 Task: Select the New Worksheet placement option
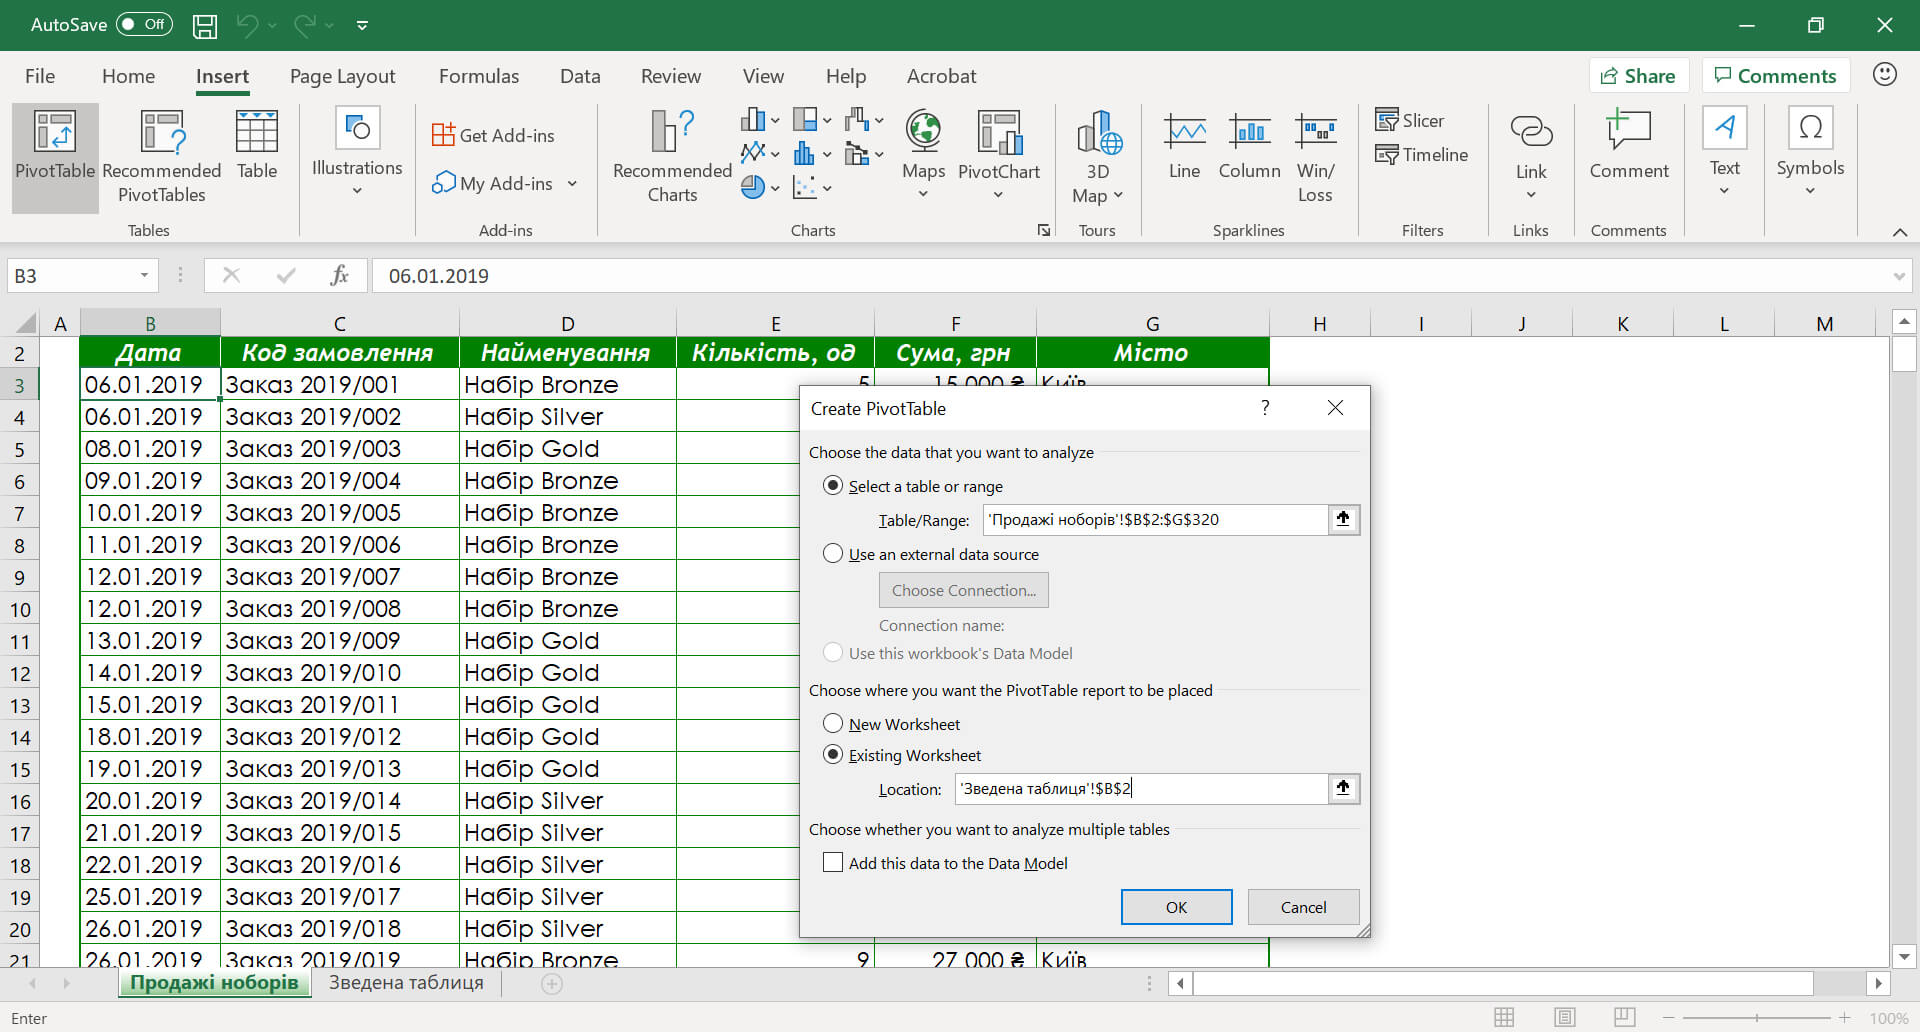(x=833, y=723)
